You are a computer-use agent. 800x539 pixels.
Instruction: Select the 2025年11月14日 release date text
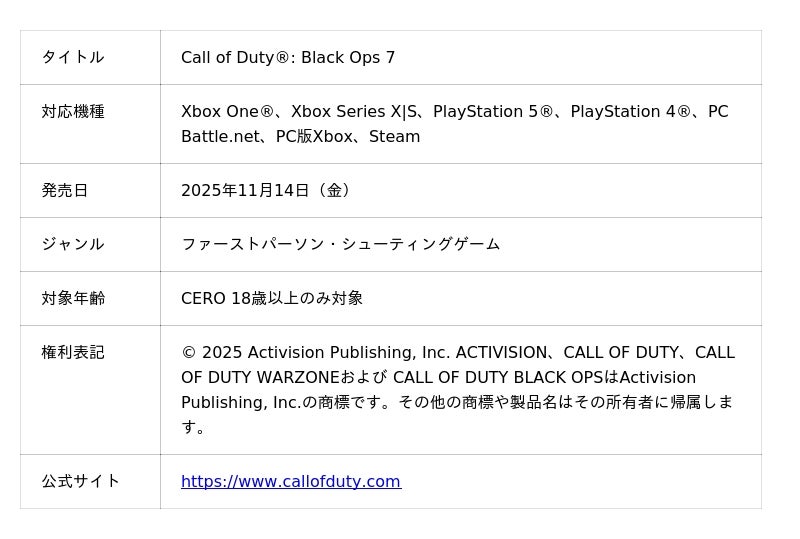coord(245,190)
